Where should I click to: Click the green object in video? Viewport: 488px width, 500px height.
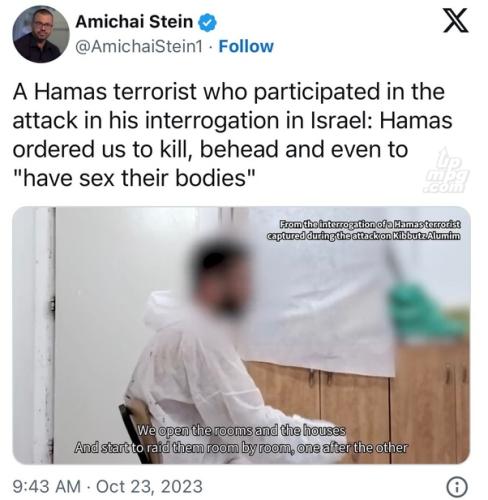click(x=428, y=312)
